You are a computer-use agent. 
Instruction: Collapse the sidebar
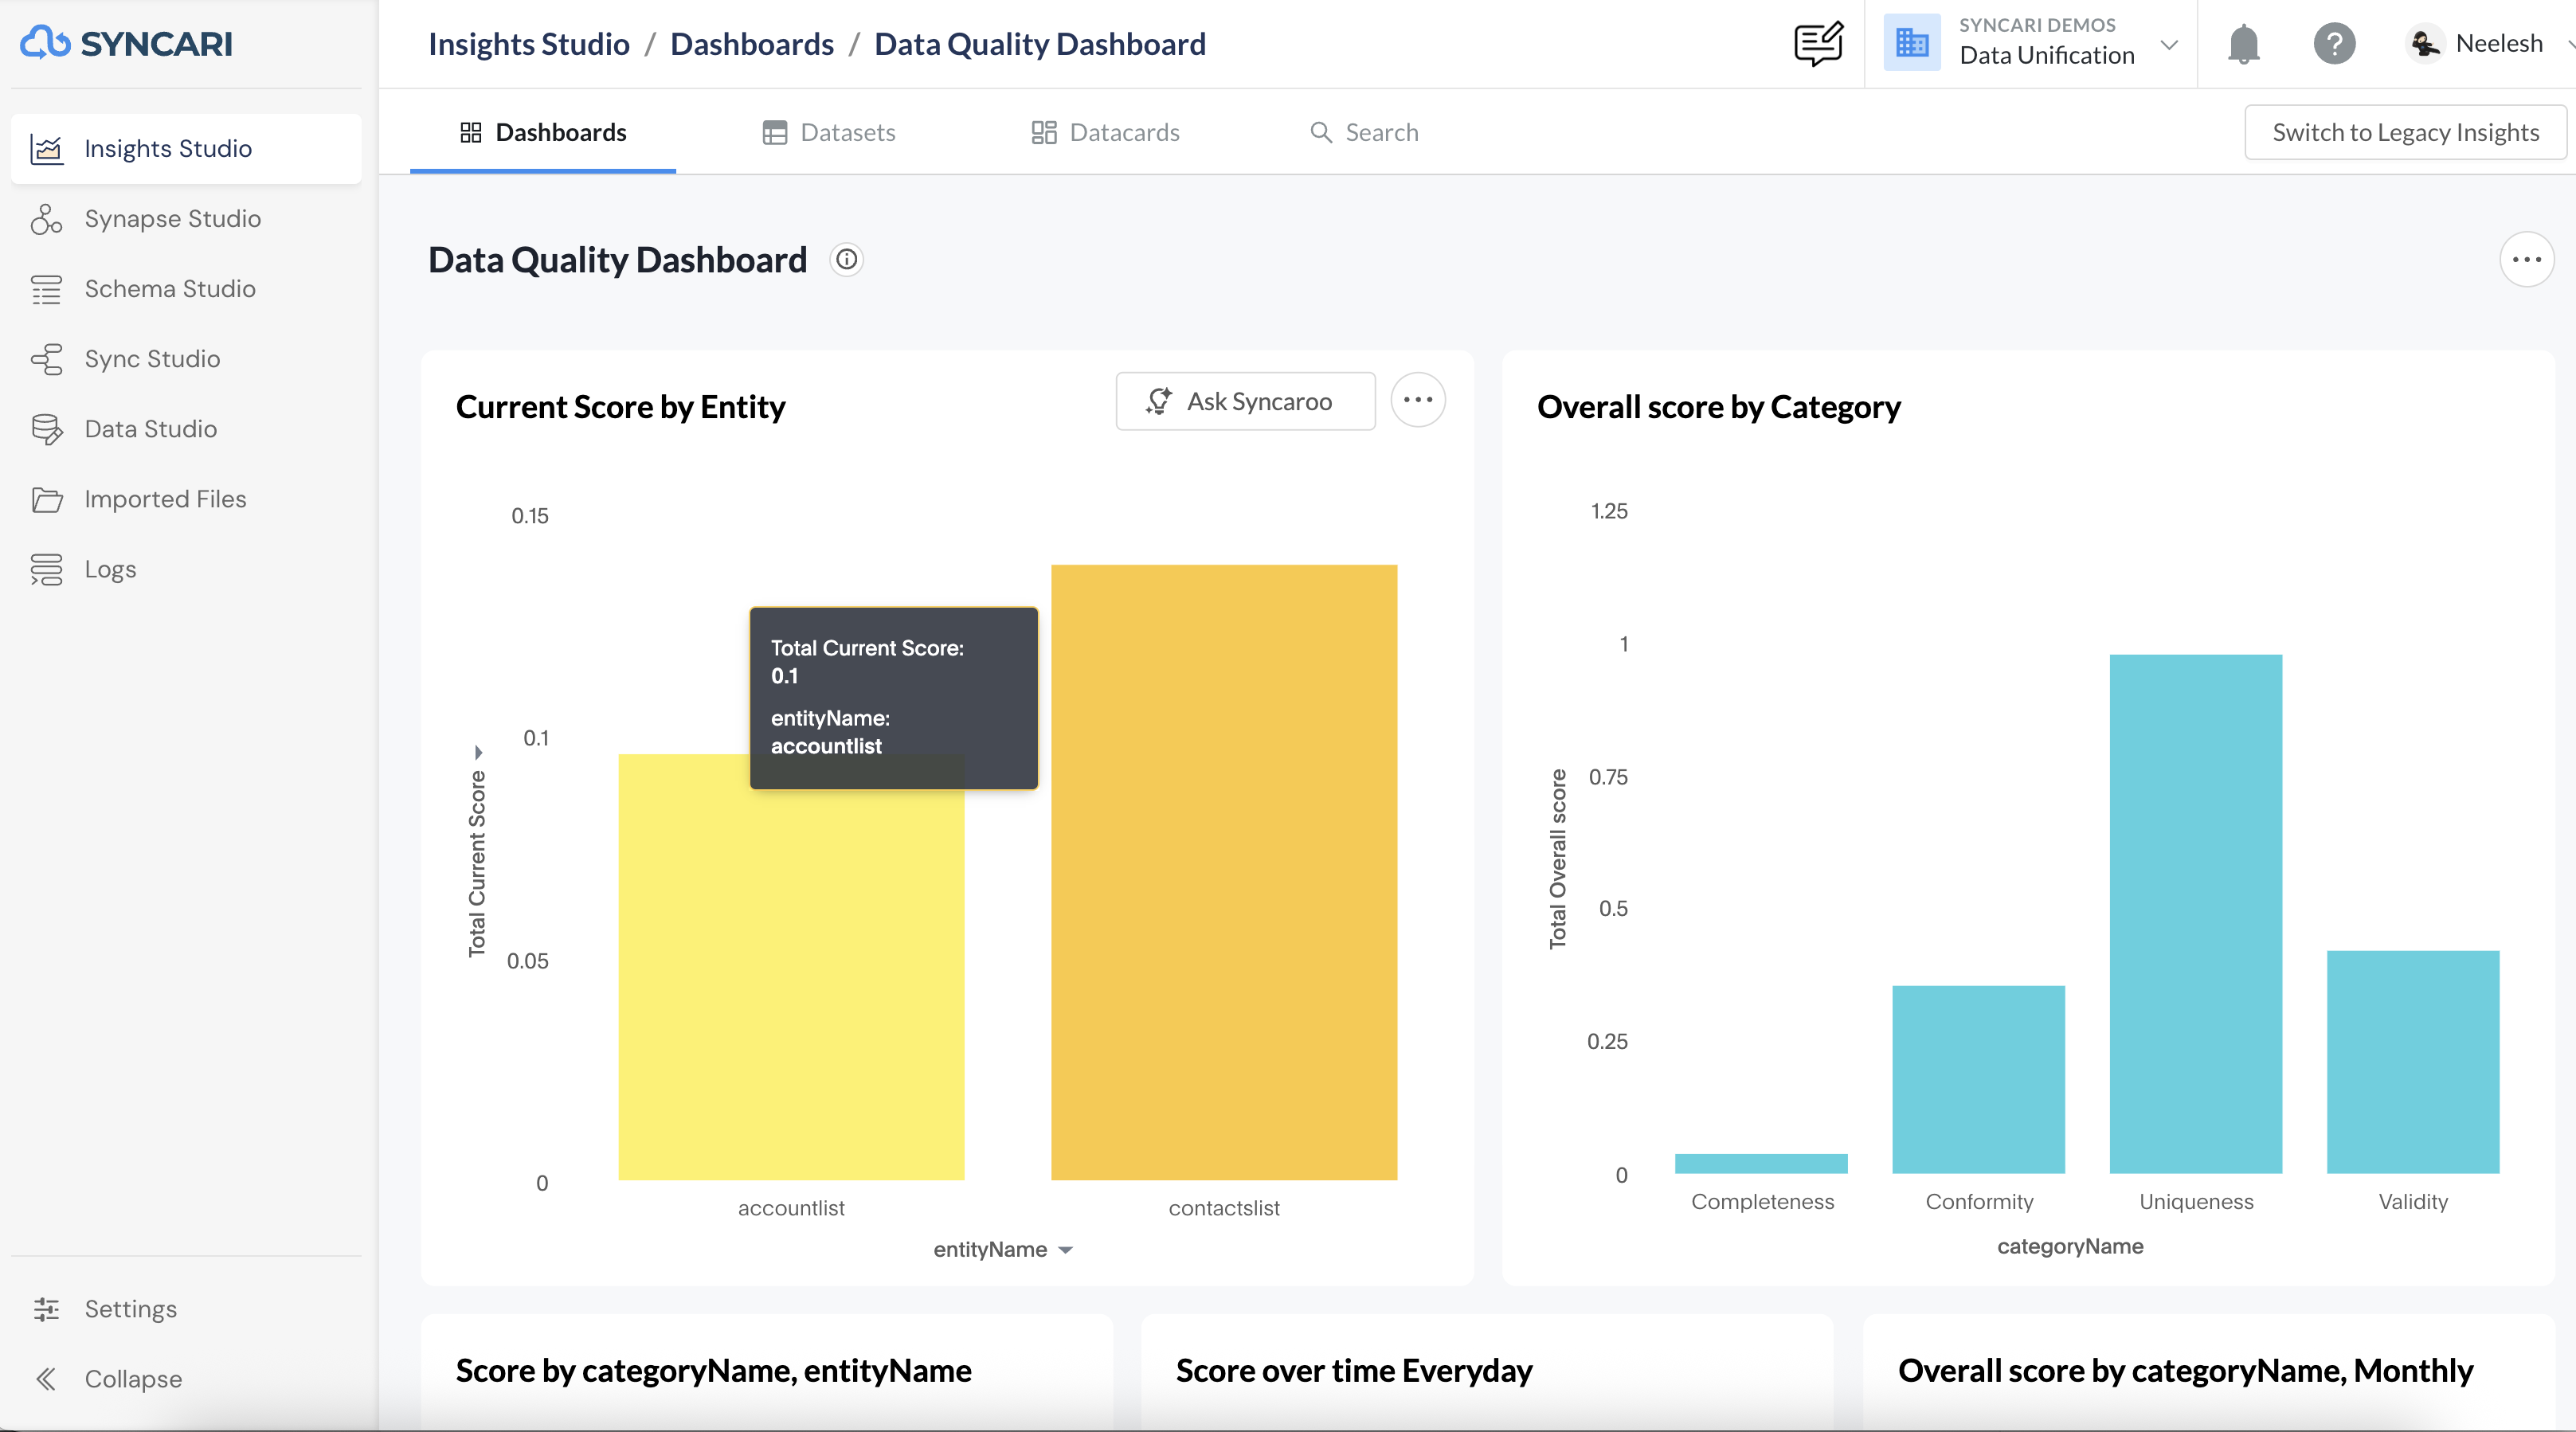click(186, 1379)
